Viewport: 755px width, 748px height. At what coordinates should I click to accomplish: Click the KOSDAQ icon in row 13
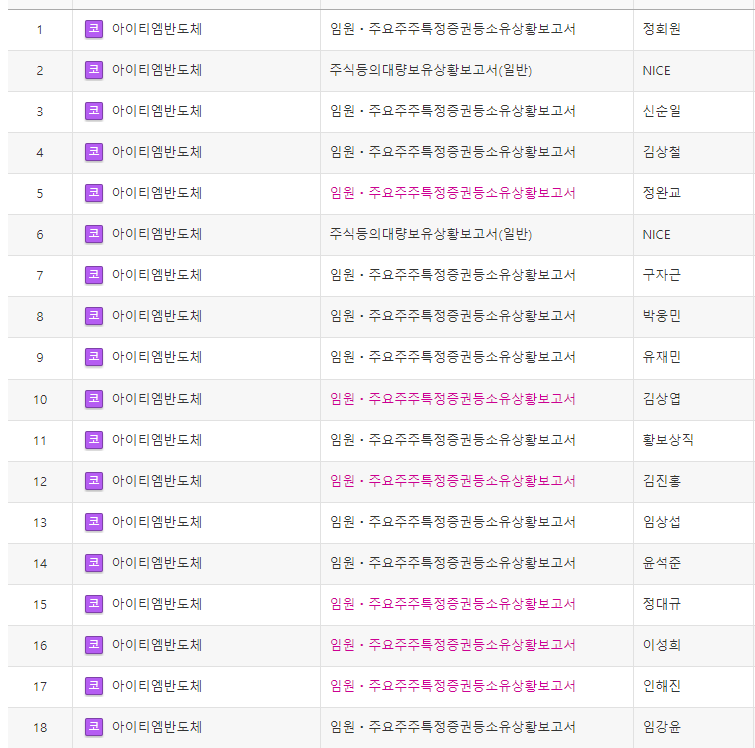click(94, 521)
